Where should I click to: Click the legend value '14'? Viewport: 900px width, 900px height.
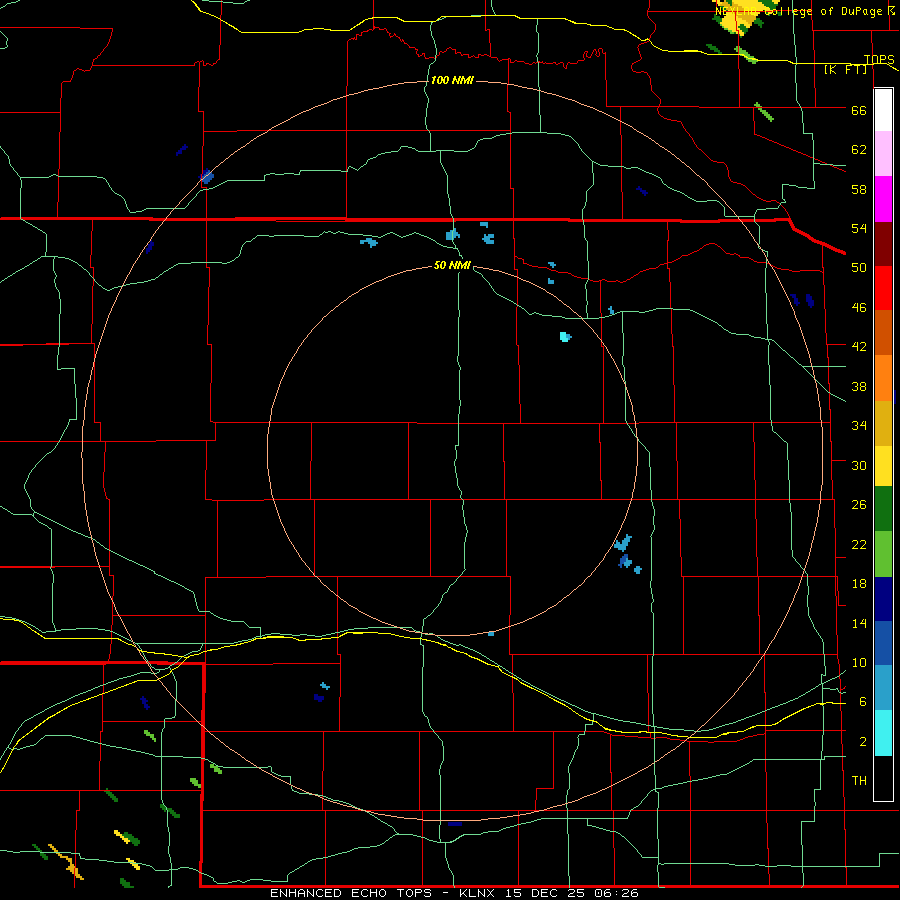pyautogui.click(x=859, y=623)
